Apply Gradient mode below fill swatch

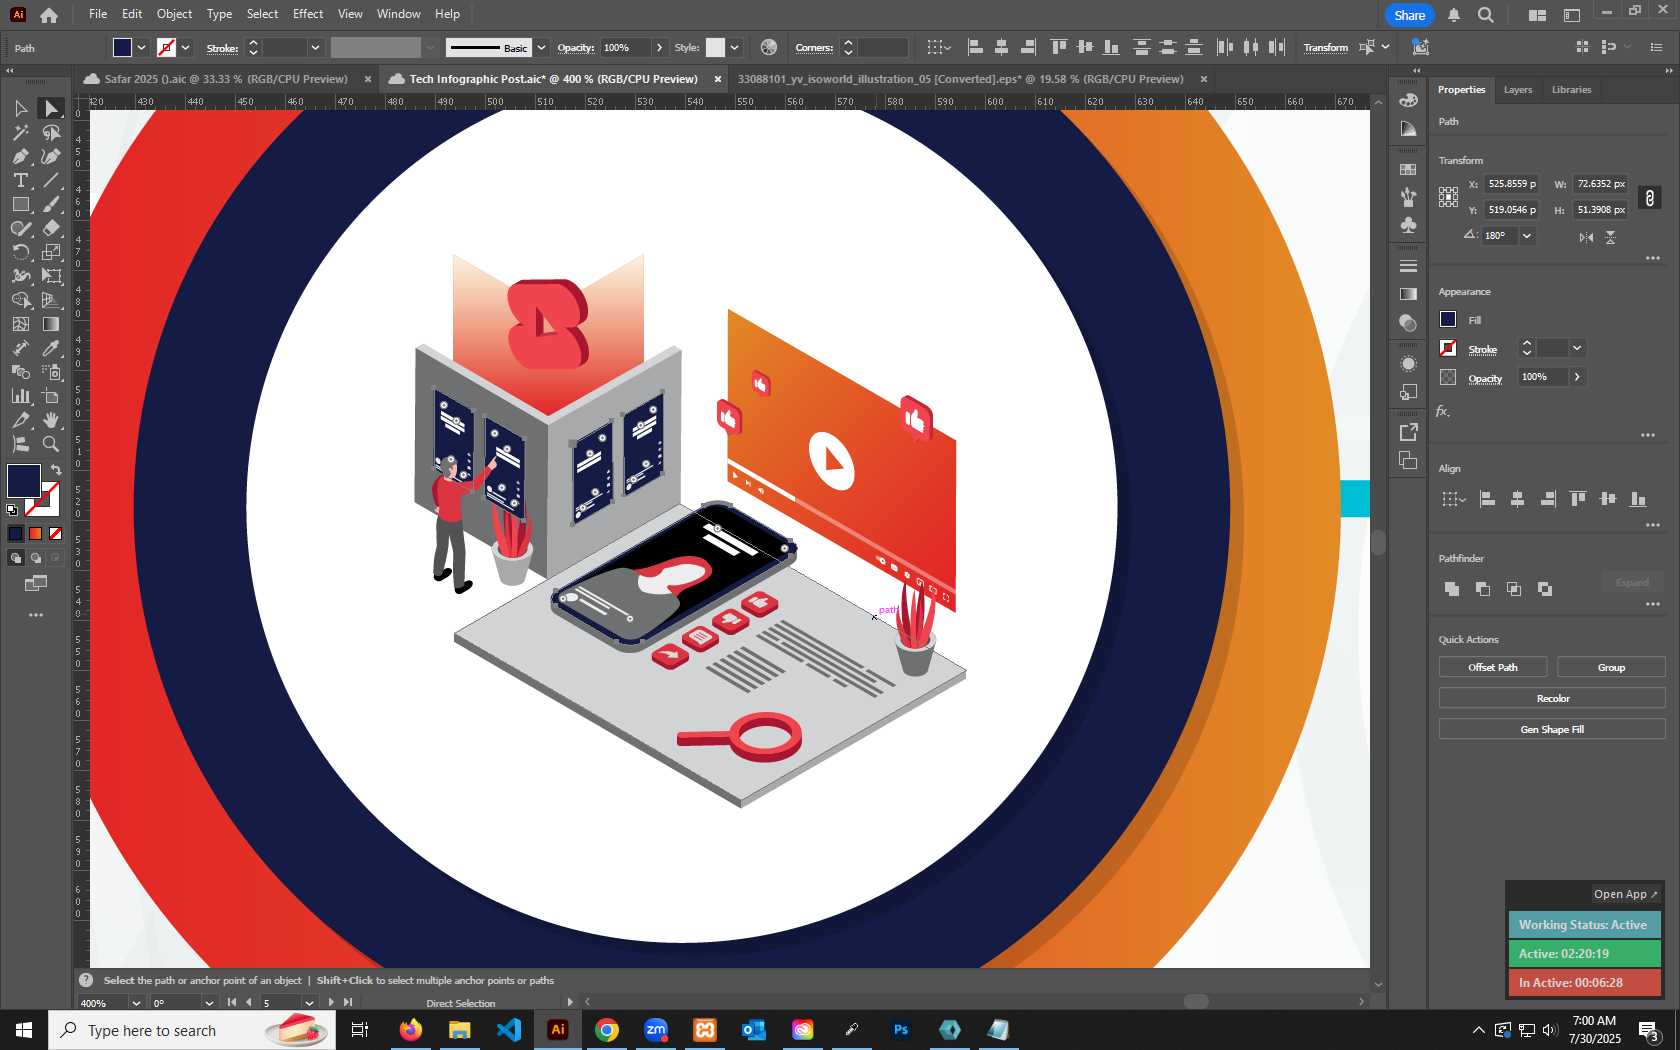pos(36,533)
